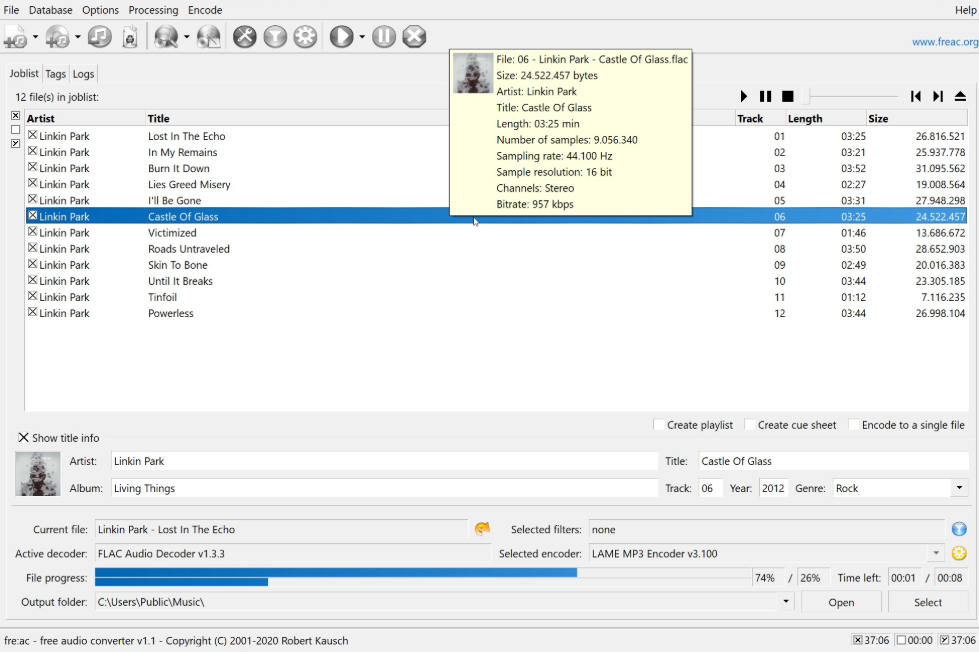Open the Processing menu
Image resolution: width=979 pixels, height=652 pixels.
(154, 10)
